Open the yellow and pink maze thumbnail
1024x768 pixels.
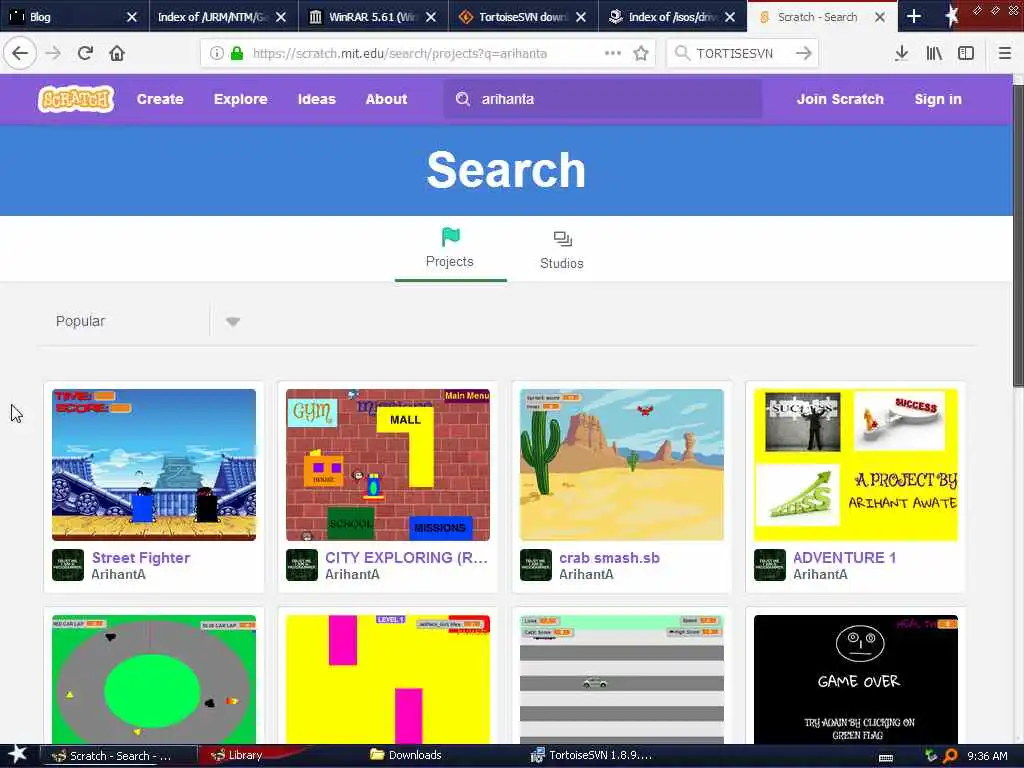pyautogui.click(x=388, y=679)
